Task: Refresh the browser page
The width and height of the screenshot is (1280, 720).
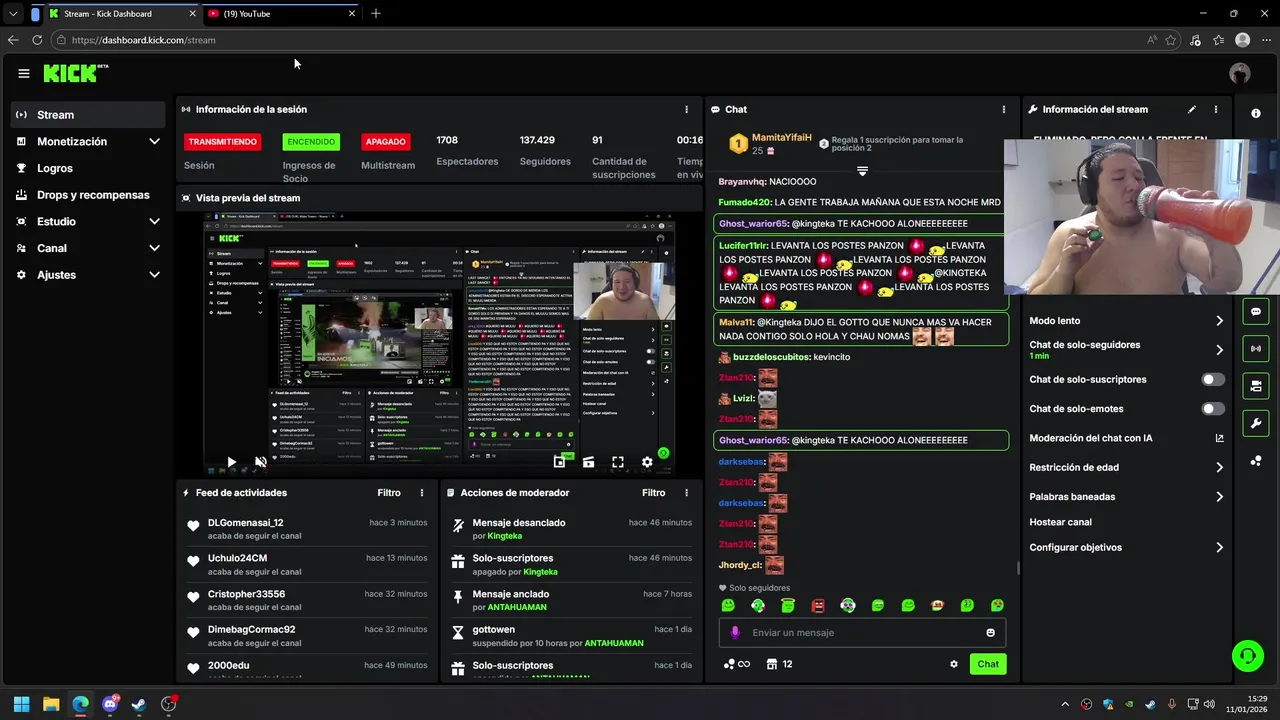Action: point(37,40)
